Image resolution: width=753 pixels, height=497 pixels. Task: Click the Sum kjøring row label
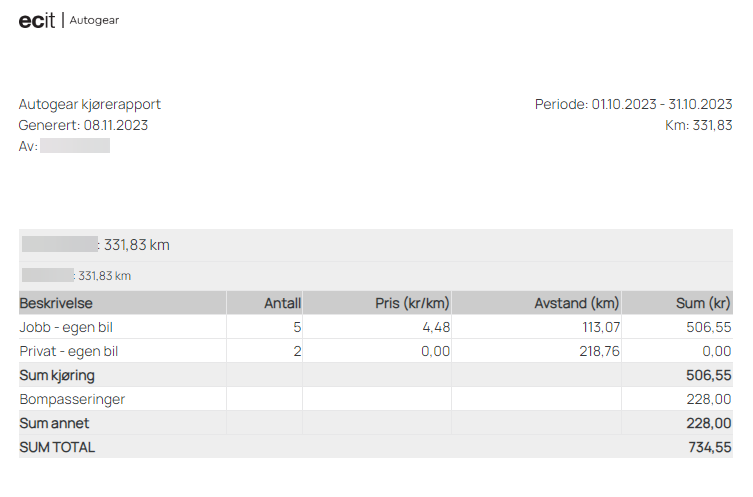(x=57, y=376)
